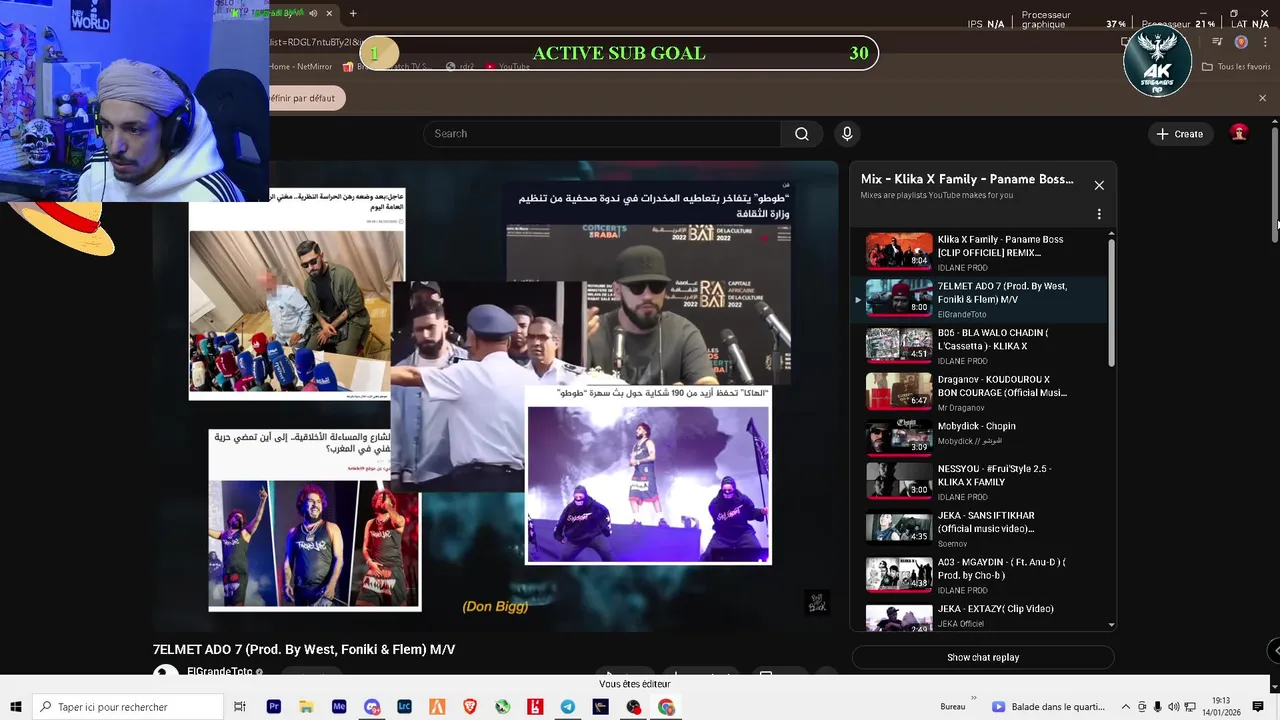Open the Chrome three-dot menu

tap(1264, 42)
